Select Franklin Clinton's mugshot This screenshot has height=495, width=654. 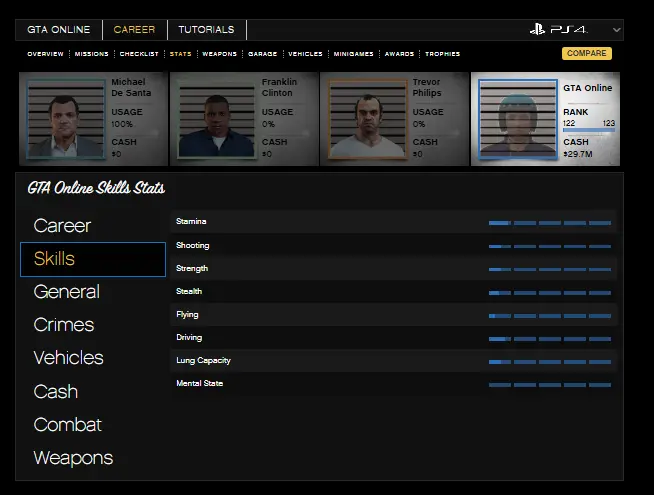click(x=215, y=119)
